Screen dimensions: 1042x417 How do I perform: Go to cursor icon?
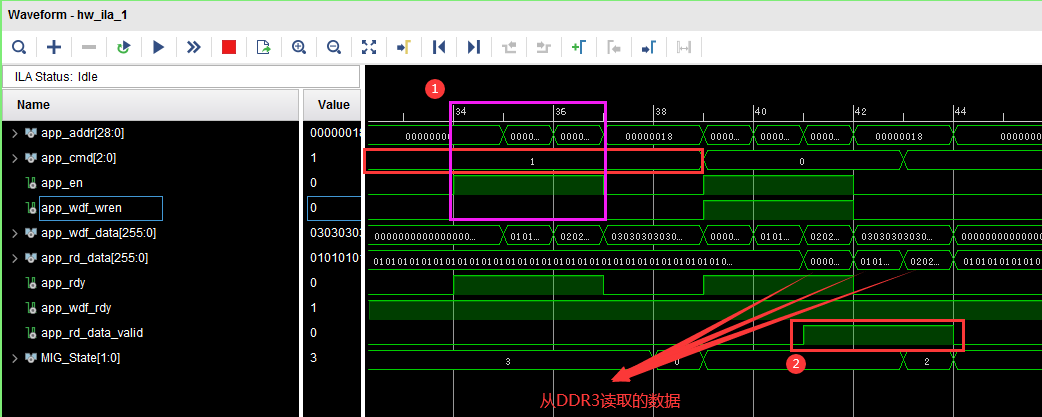(x=403, y=47)
